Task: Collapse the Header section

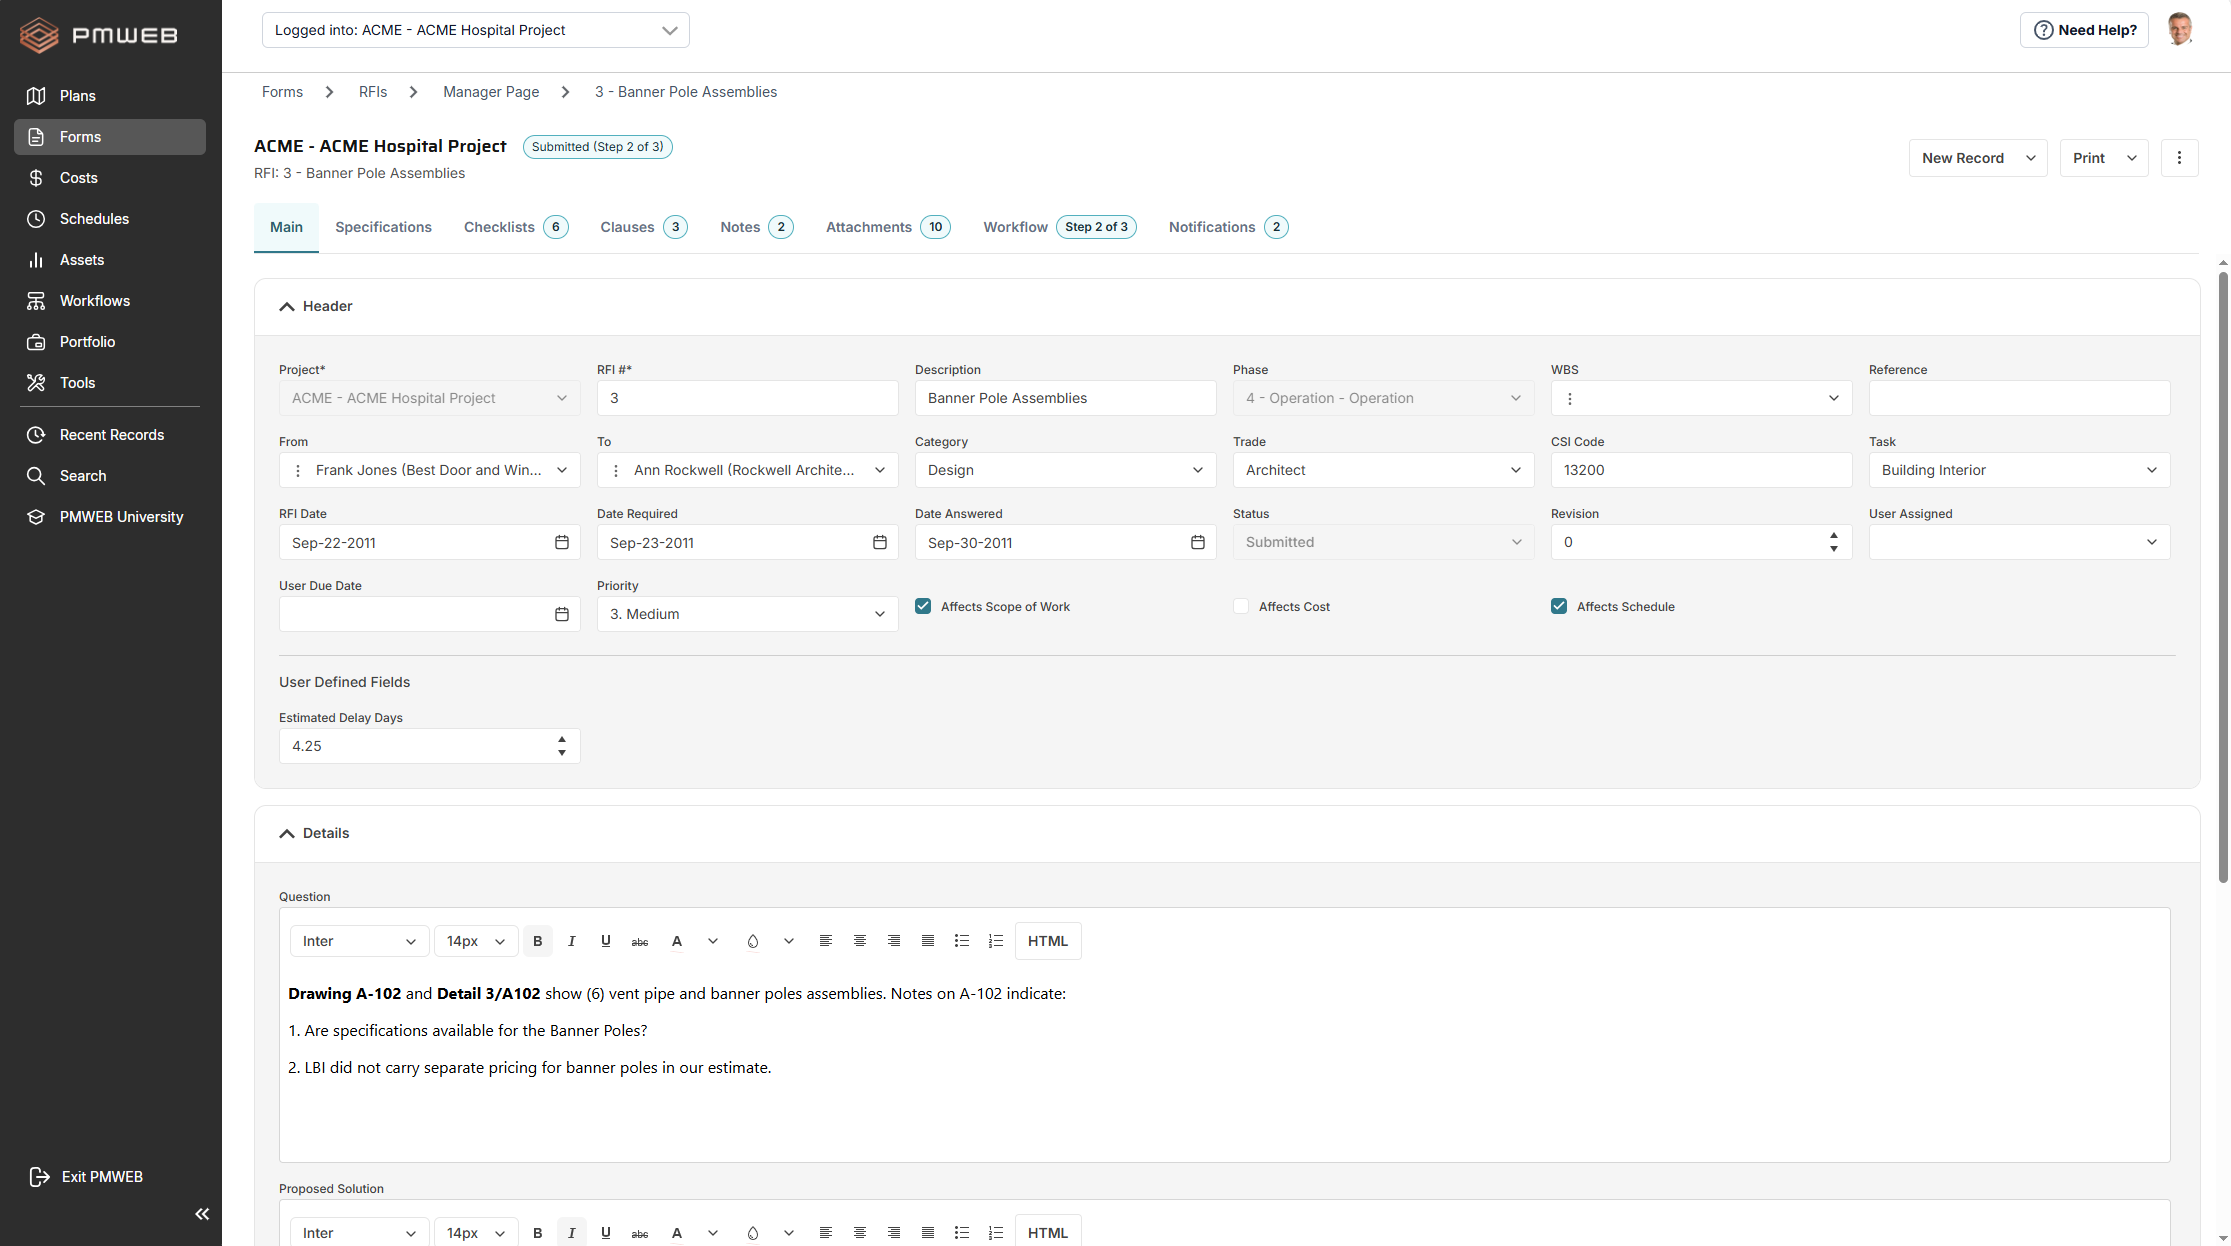Action: (287, 306)
